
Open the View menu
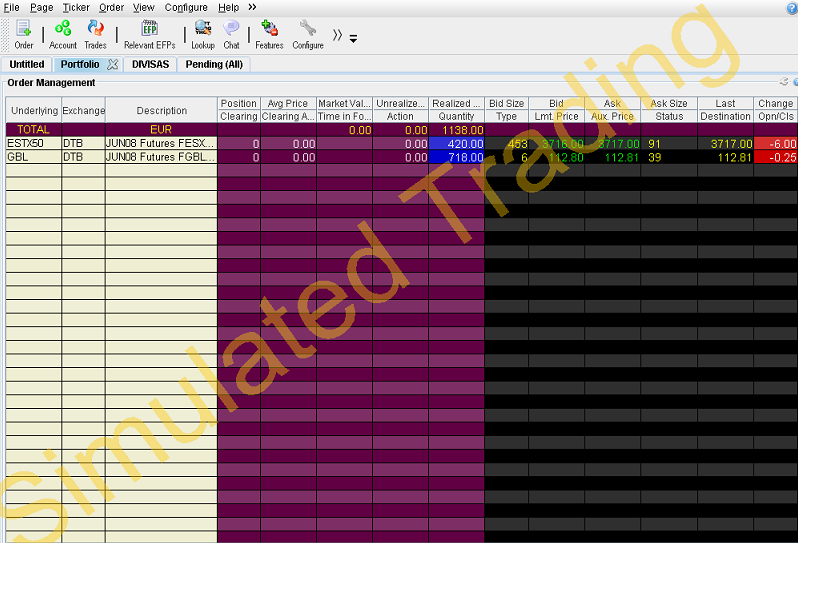[143, 7]
